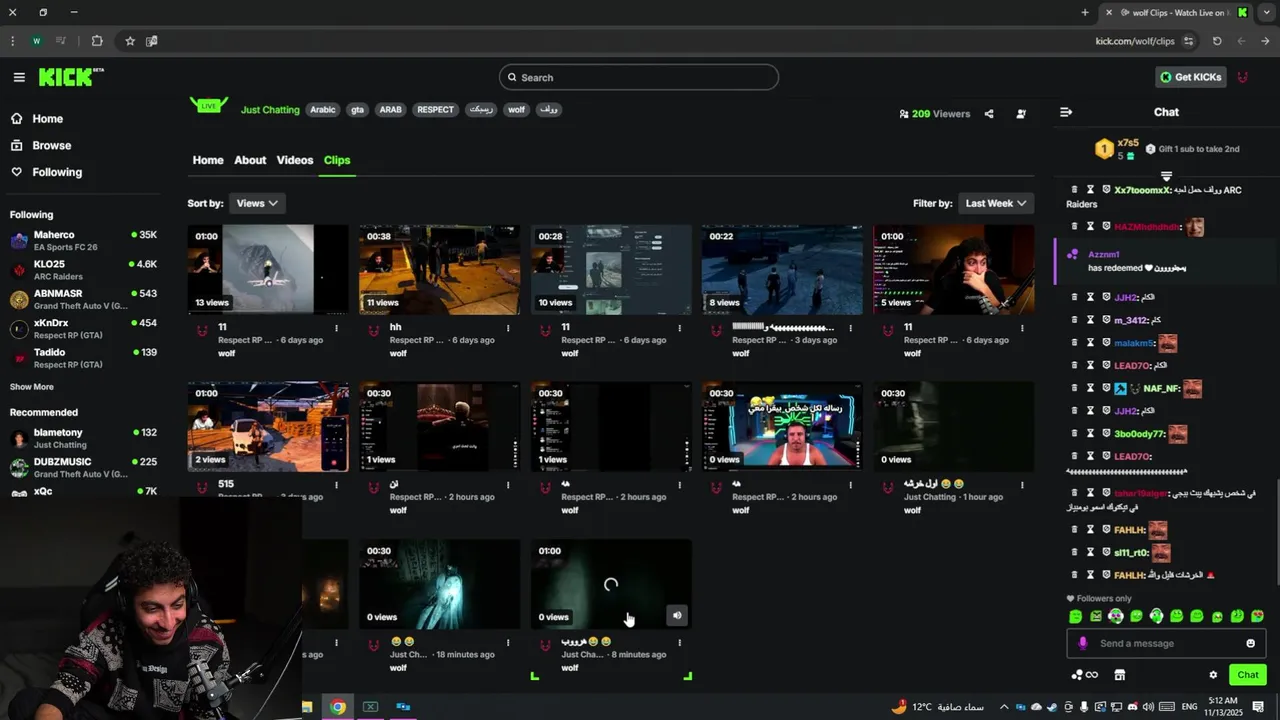Click the RESPECT tag
Screen dimensions: 1280x720
[x=435, y=110]
